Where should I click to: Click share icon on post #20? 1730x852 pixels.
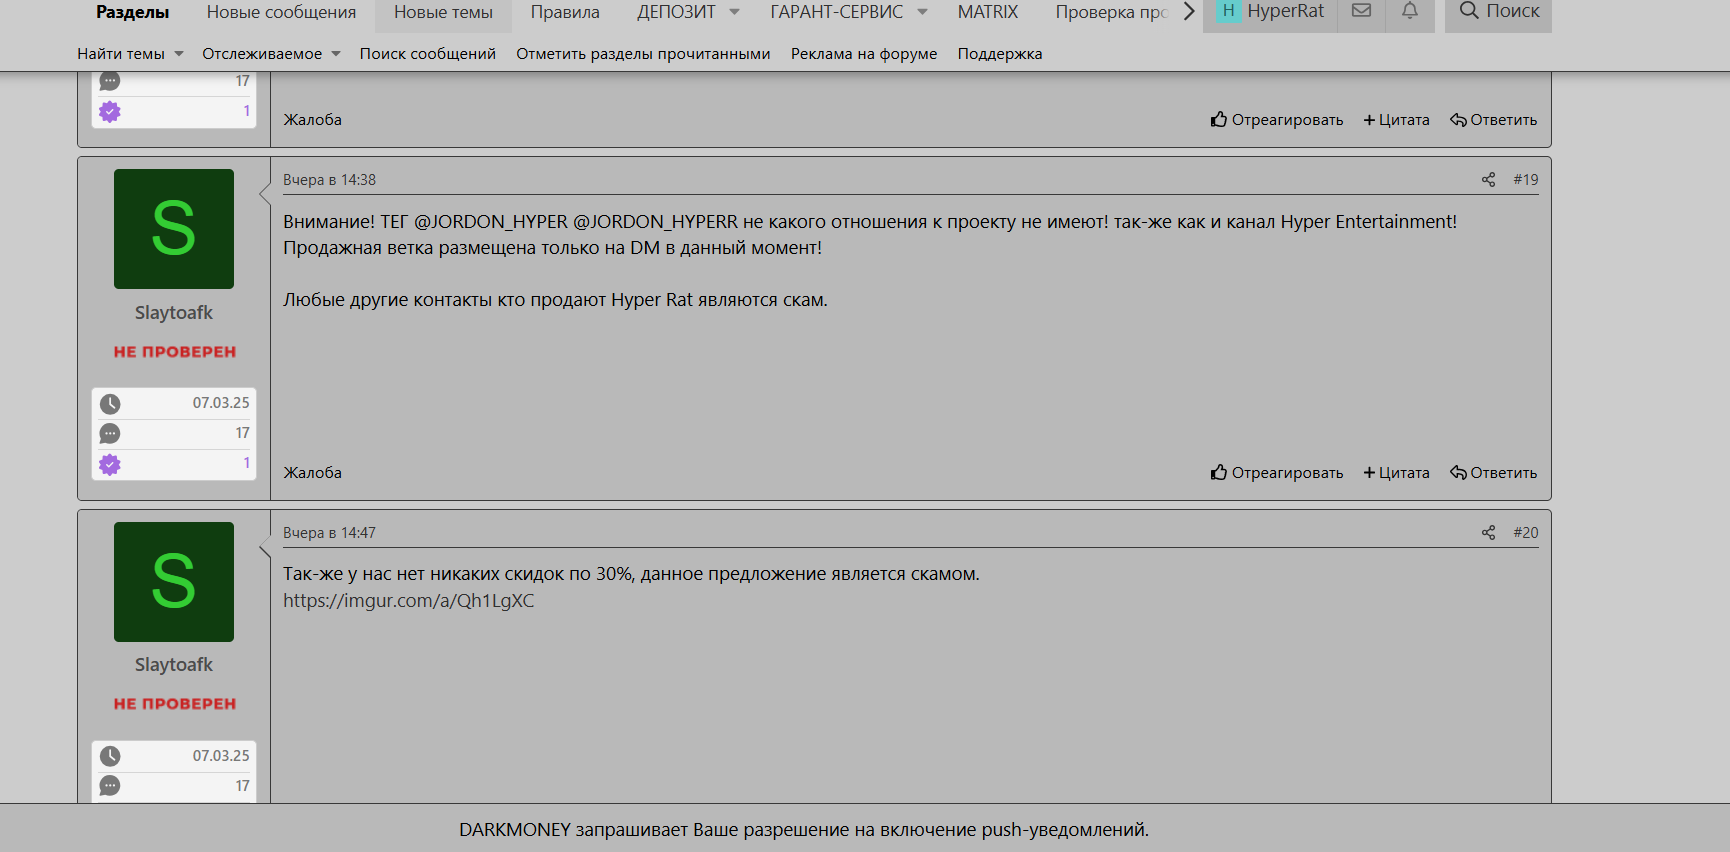[x=1488, y=533]
